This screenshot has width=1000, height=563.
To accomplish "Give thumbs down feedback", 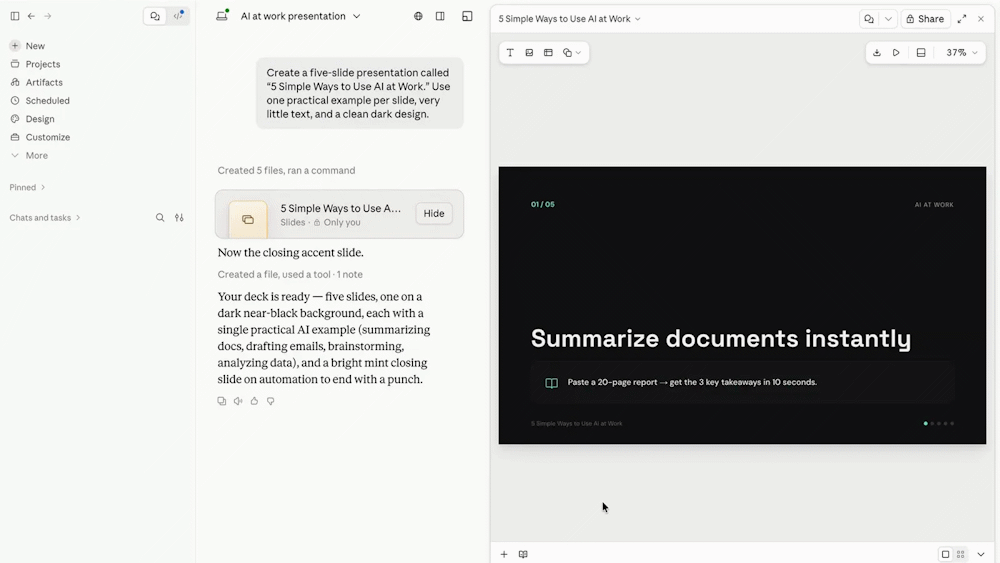I will [x=270, y=401].
